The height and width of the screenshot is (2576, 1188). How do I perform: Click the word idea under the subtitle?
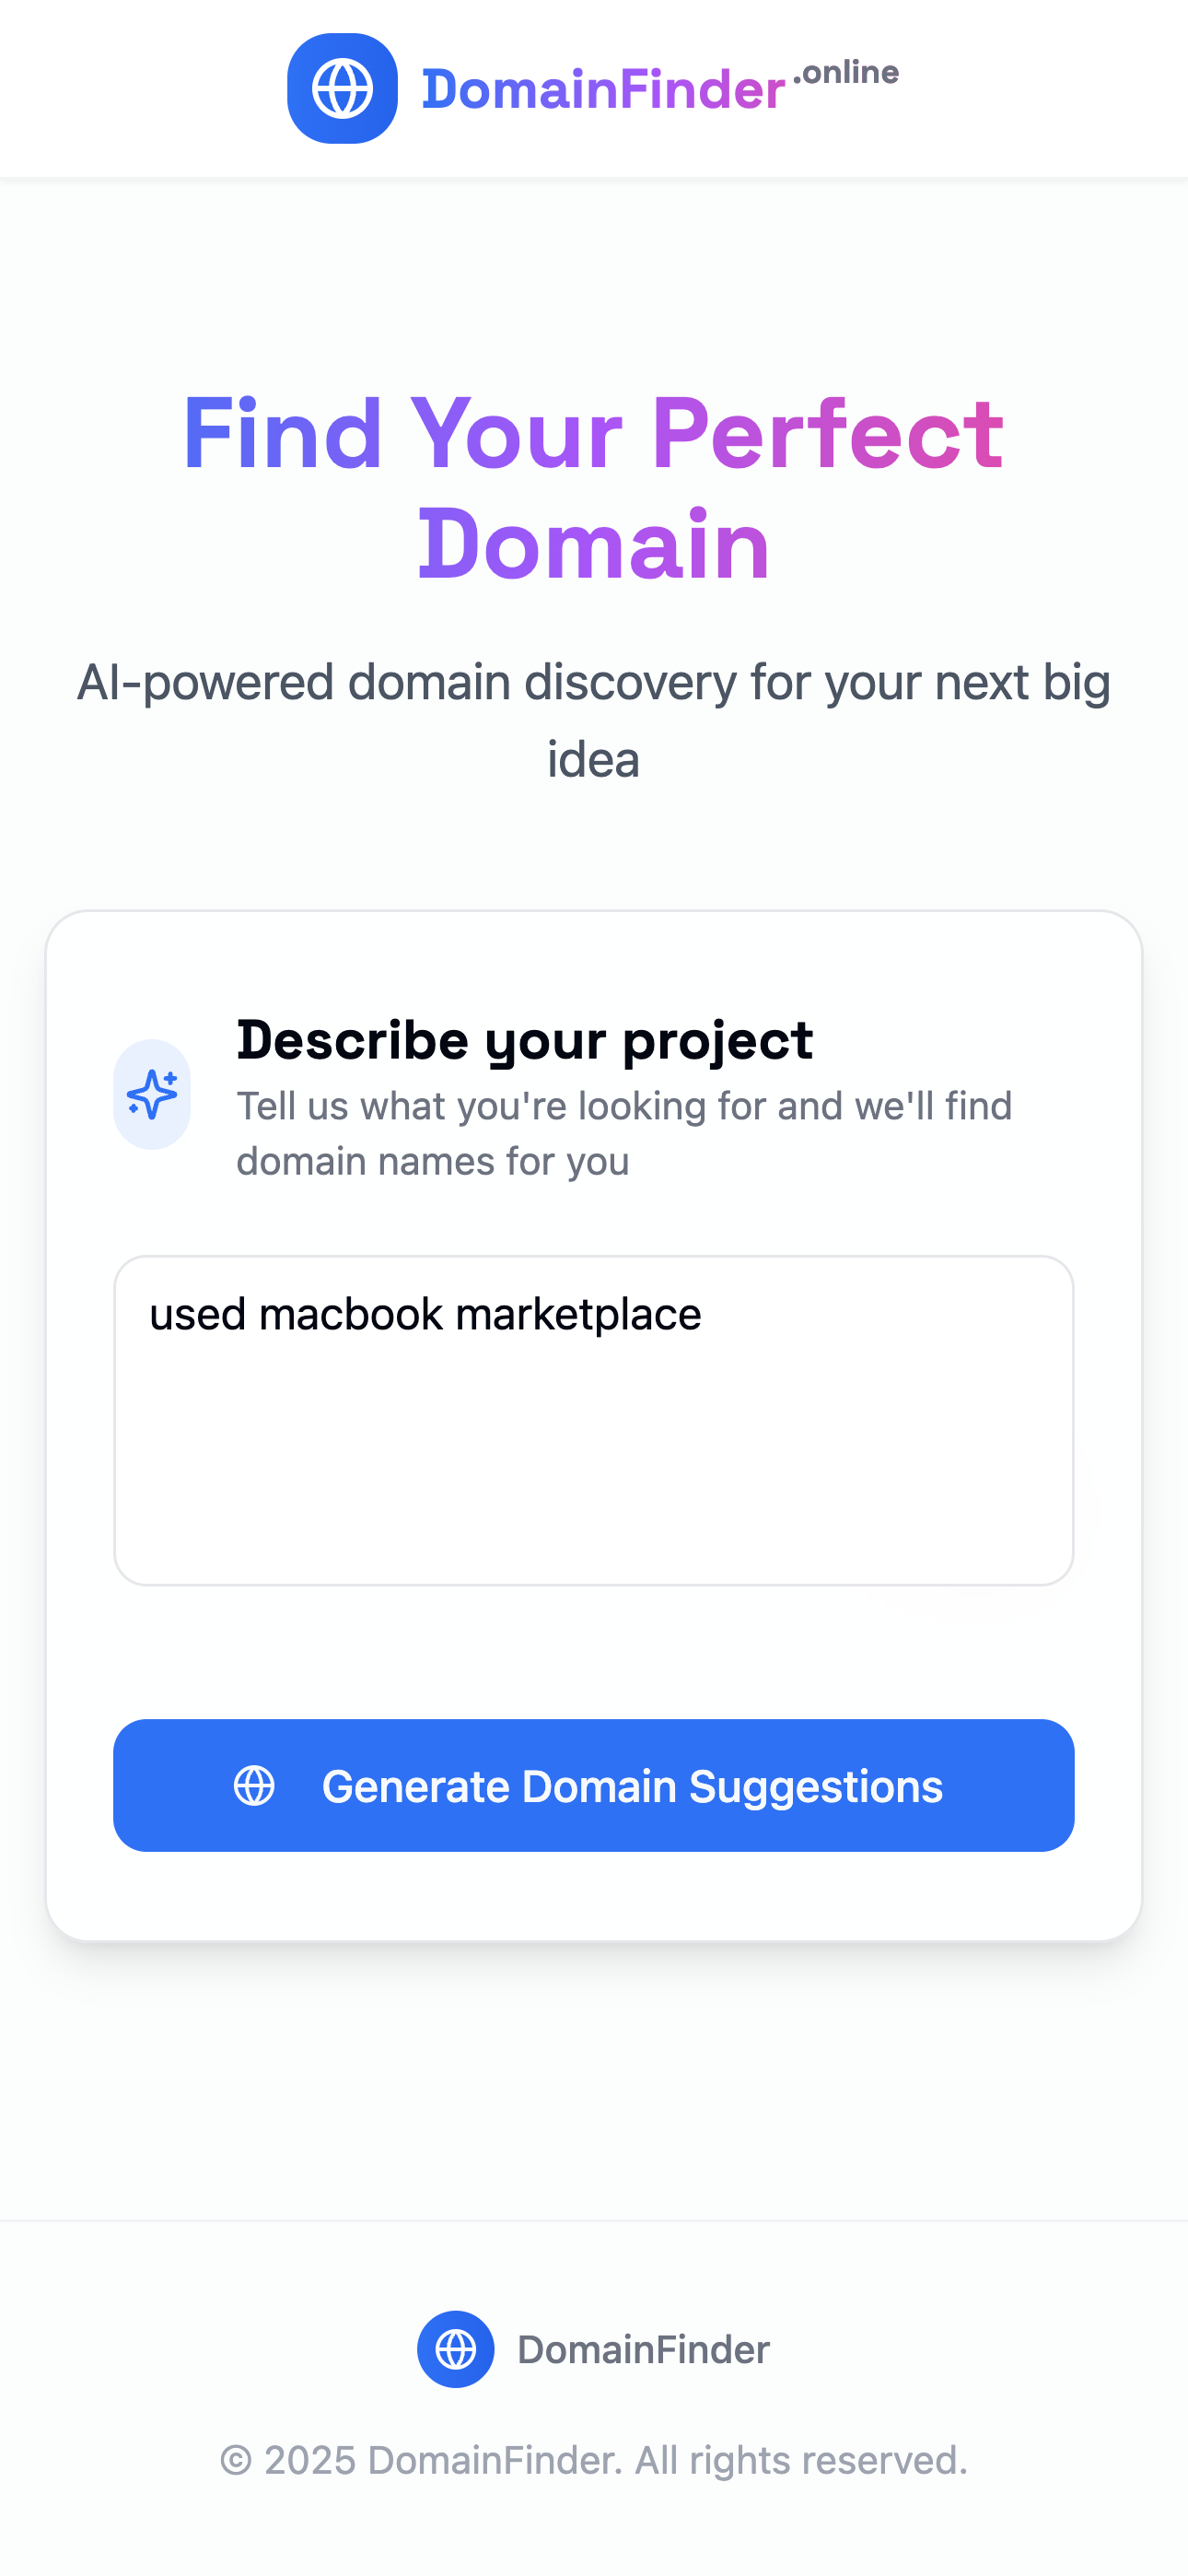(593, 759)
